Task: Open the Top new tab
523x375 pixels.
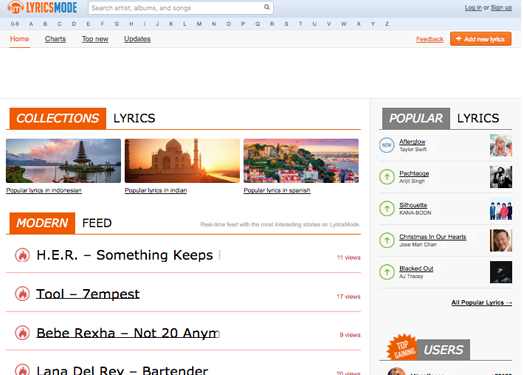Action: point(95,39)
